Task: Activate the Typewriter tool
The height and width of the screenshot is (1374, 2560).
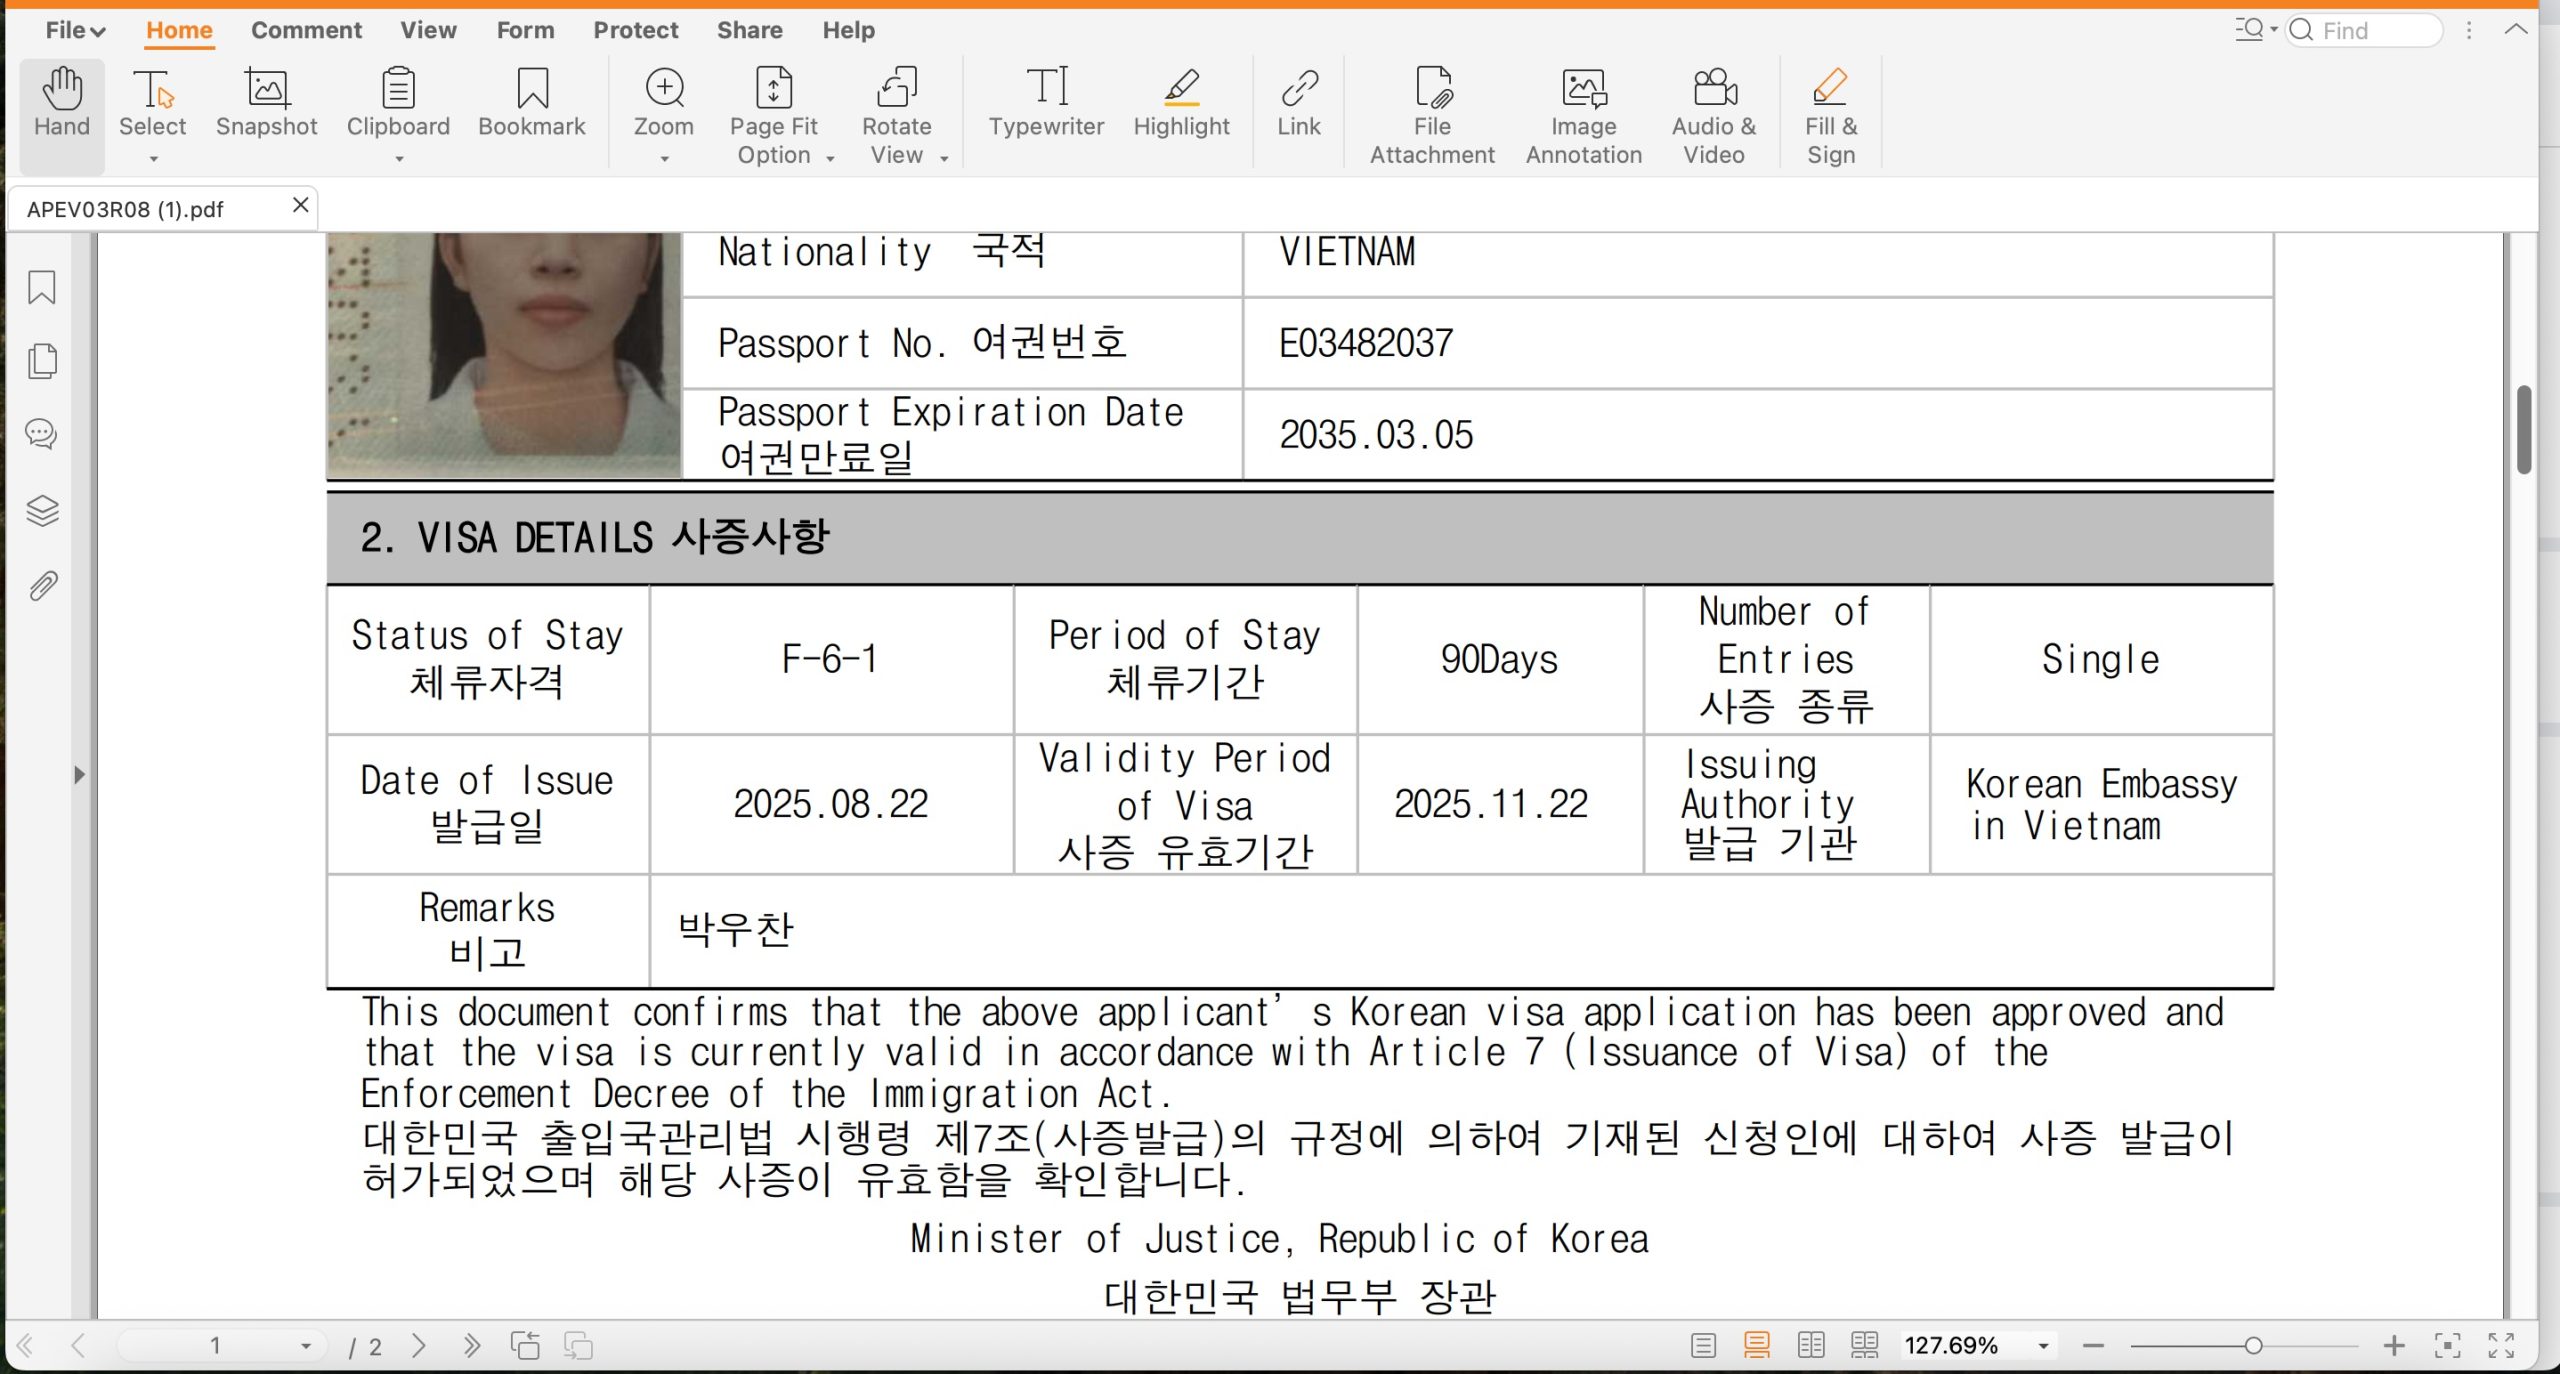Action: 1046,103
